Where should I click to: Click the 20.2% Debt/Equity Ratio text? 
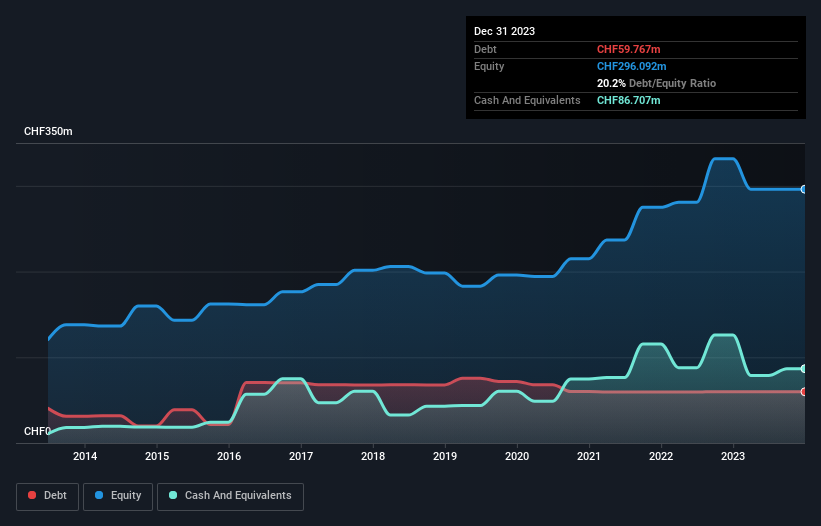[x=656, y=83]
